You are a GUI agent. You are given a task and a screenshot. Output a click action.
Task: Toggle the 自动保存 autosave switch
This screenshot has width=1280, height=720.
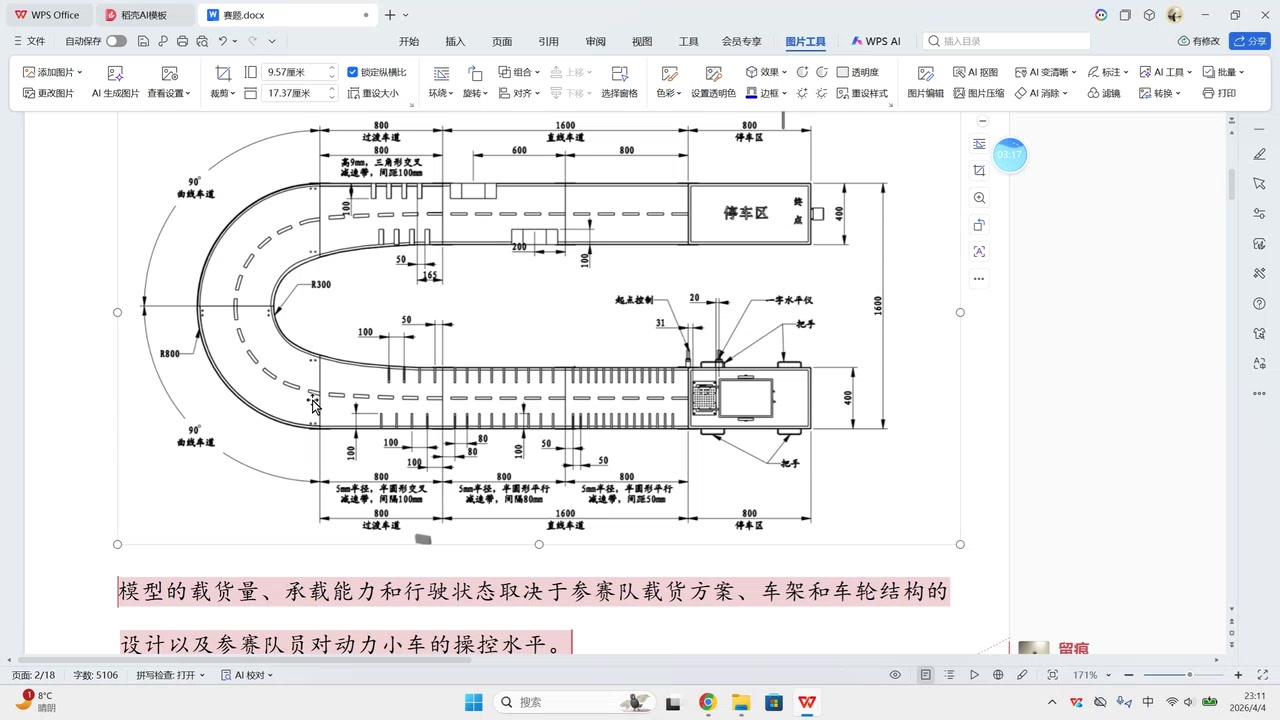coord(116,41)
